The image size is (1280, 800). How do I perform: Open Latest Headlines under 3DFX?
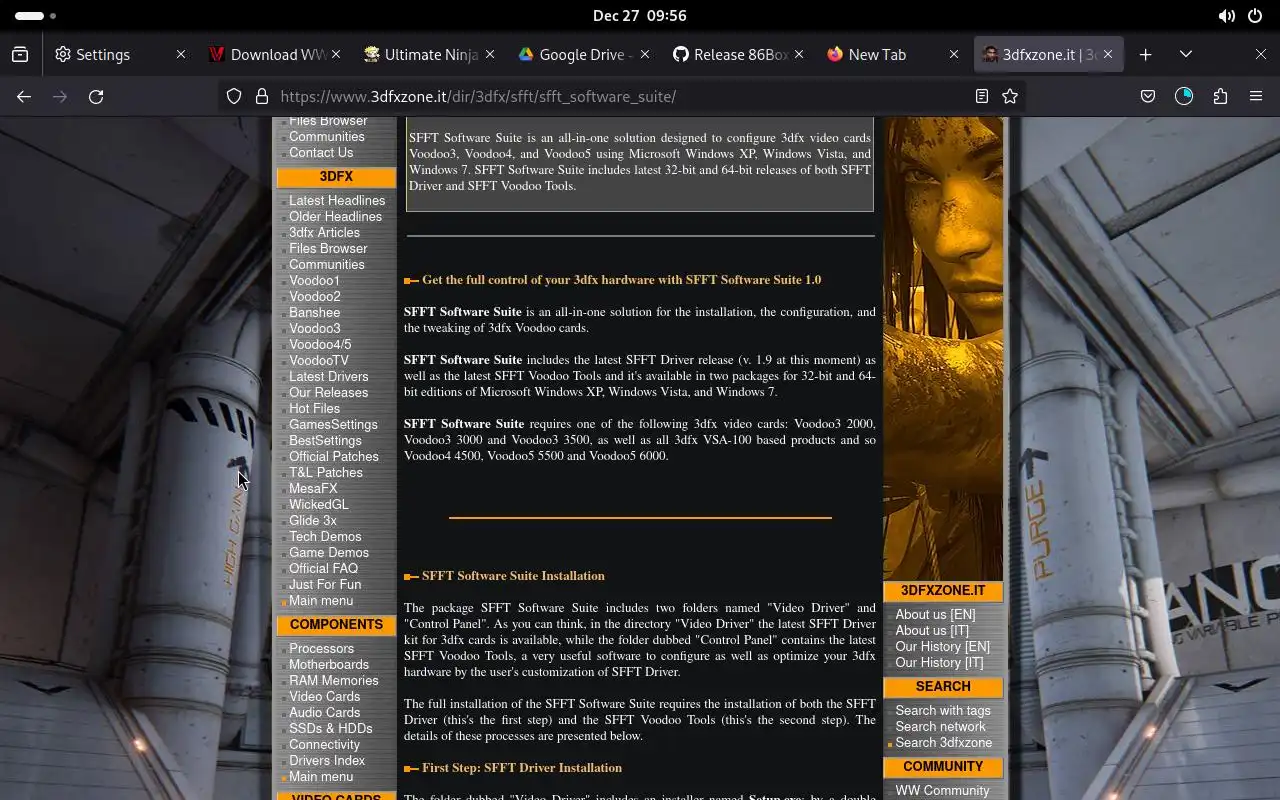coord(336,201)
